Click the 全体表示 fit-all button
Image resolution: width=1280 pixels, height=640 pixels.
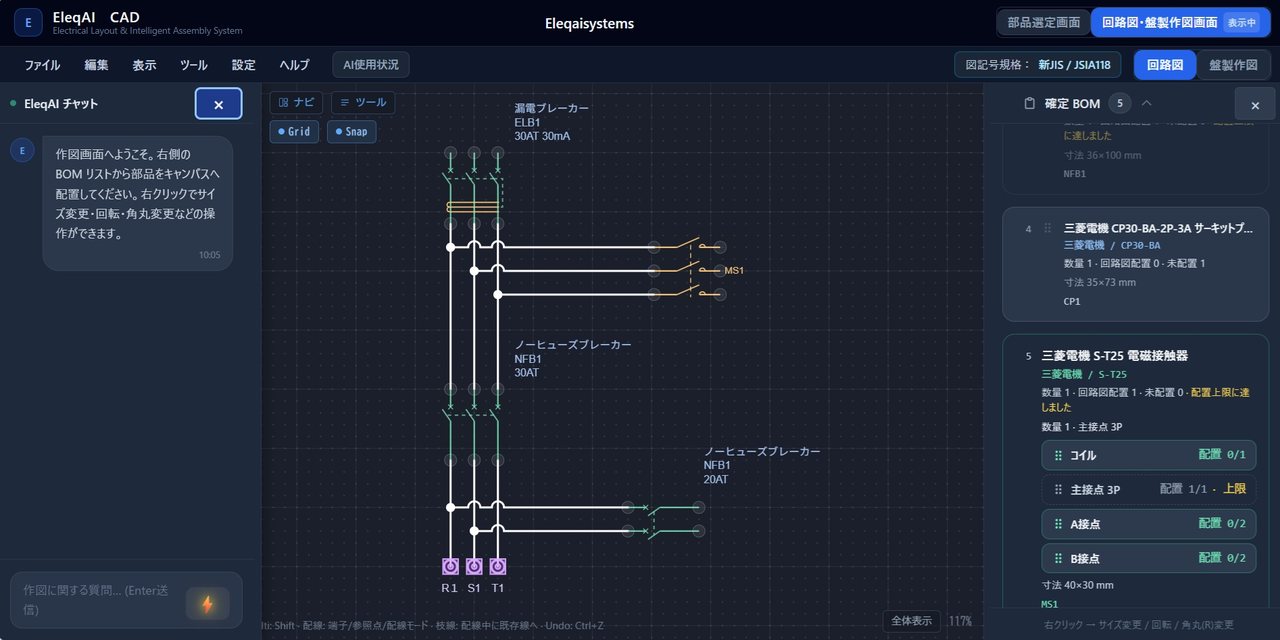(911, 621)
